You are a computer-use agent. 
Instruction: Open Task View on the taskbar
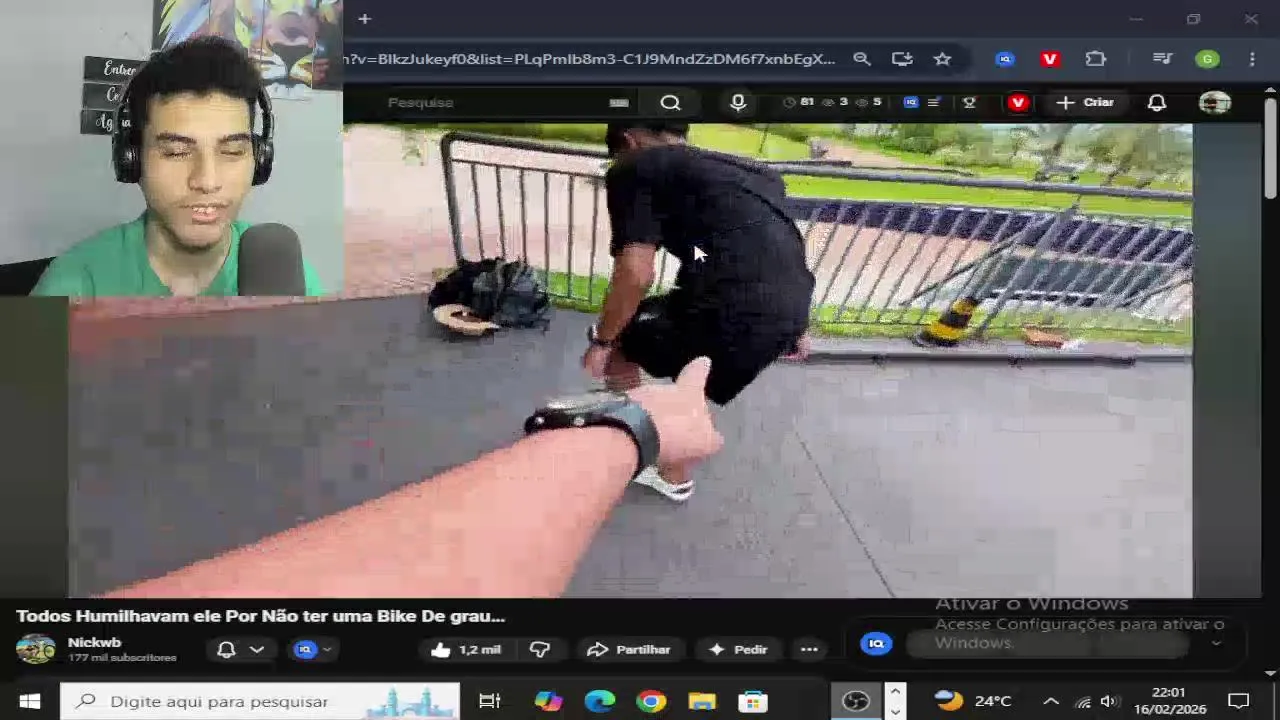tap(490, 701)
